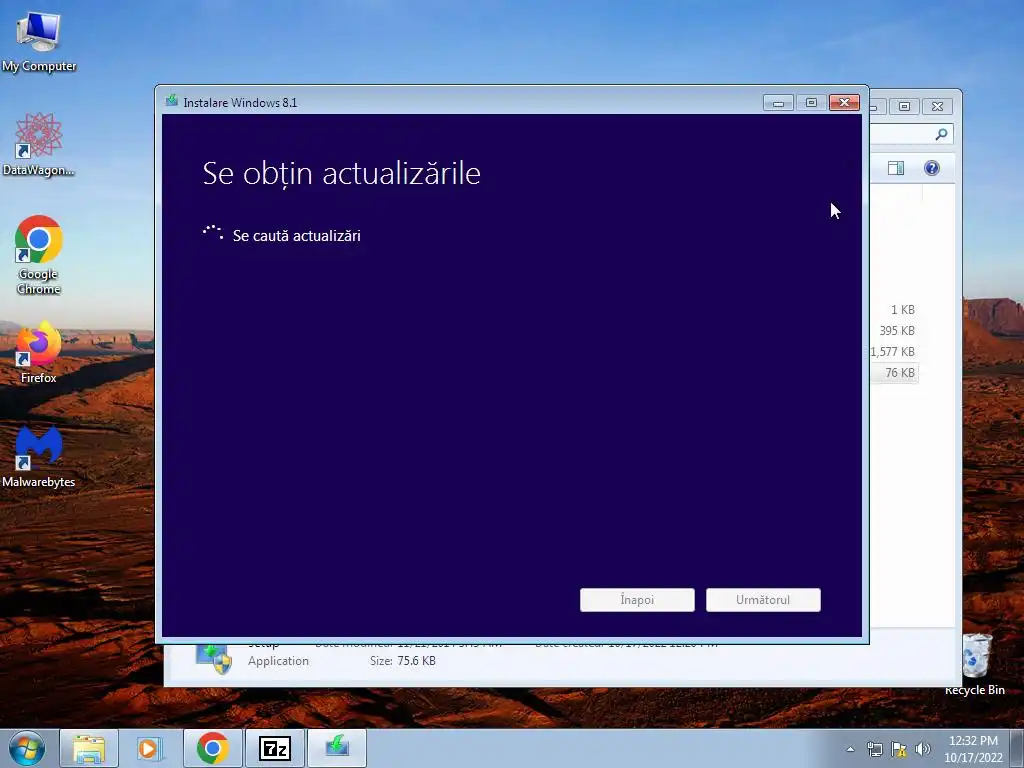Open Explorer help question mark icon
The image size is (1024, 768).
pyautogui.click(x=932, y=168)
